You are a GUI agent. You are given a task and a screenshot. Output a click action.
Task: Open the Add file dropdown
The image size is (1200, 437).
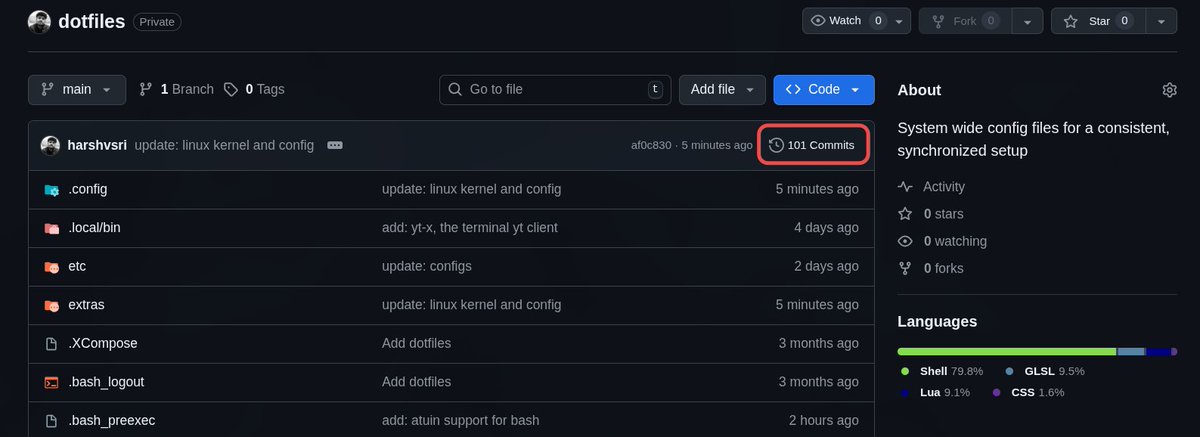tap(722, 89)
